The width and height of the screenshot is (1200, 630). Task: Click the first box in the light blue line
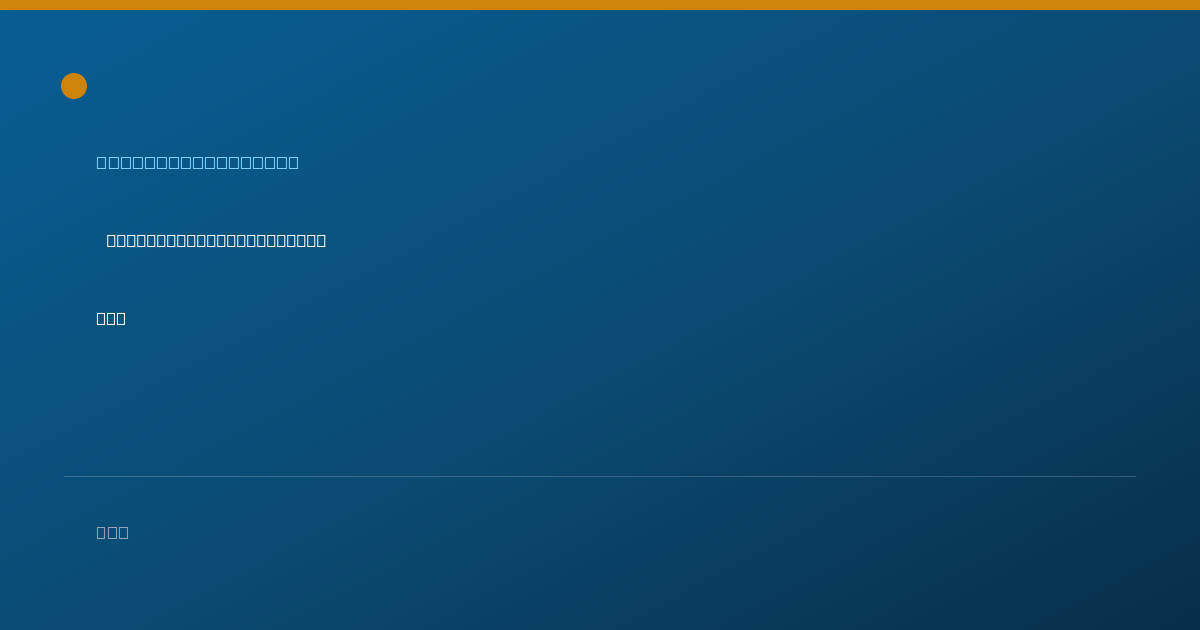101,162
